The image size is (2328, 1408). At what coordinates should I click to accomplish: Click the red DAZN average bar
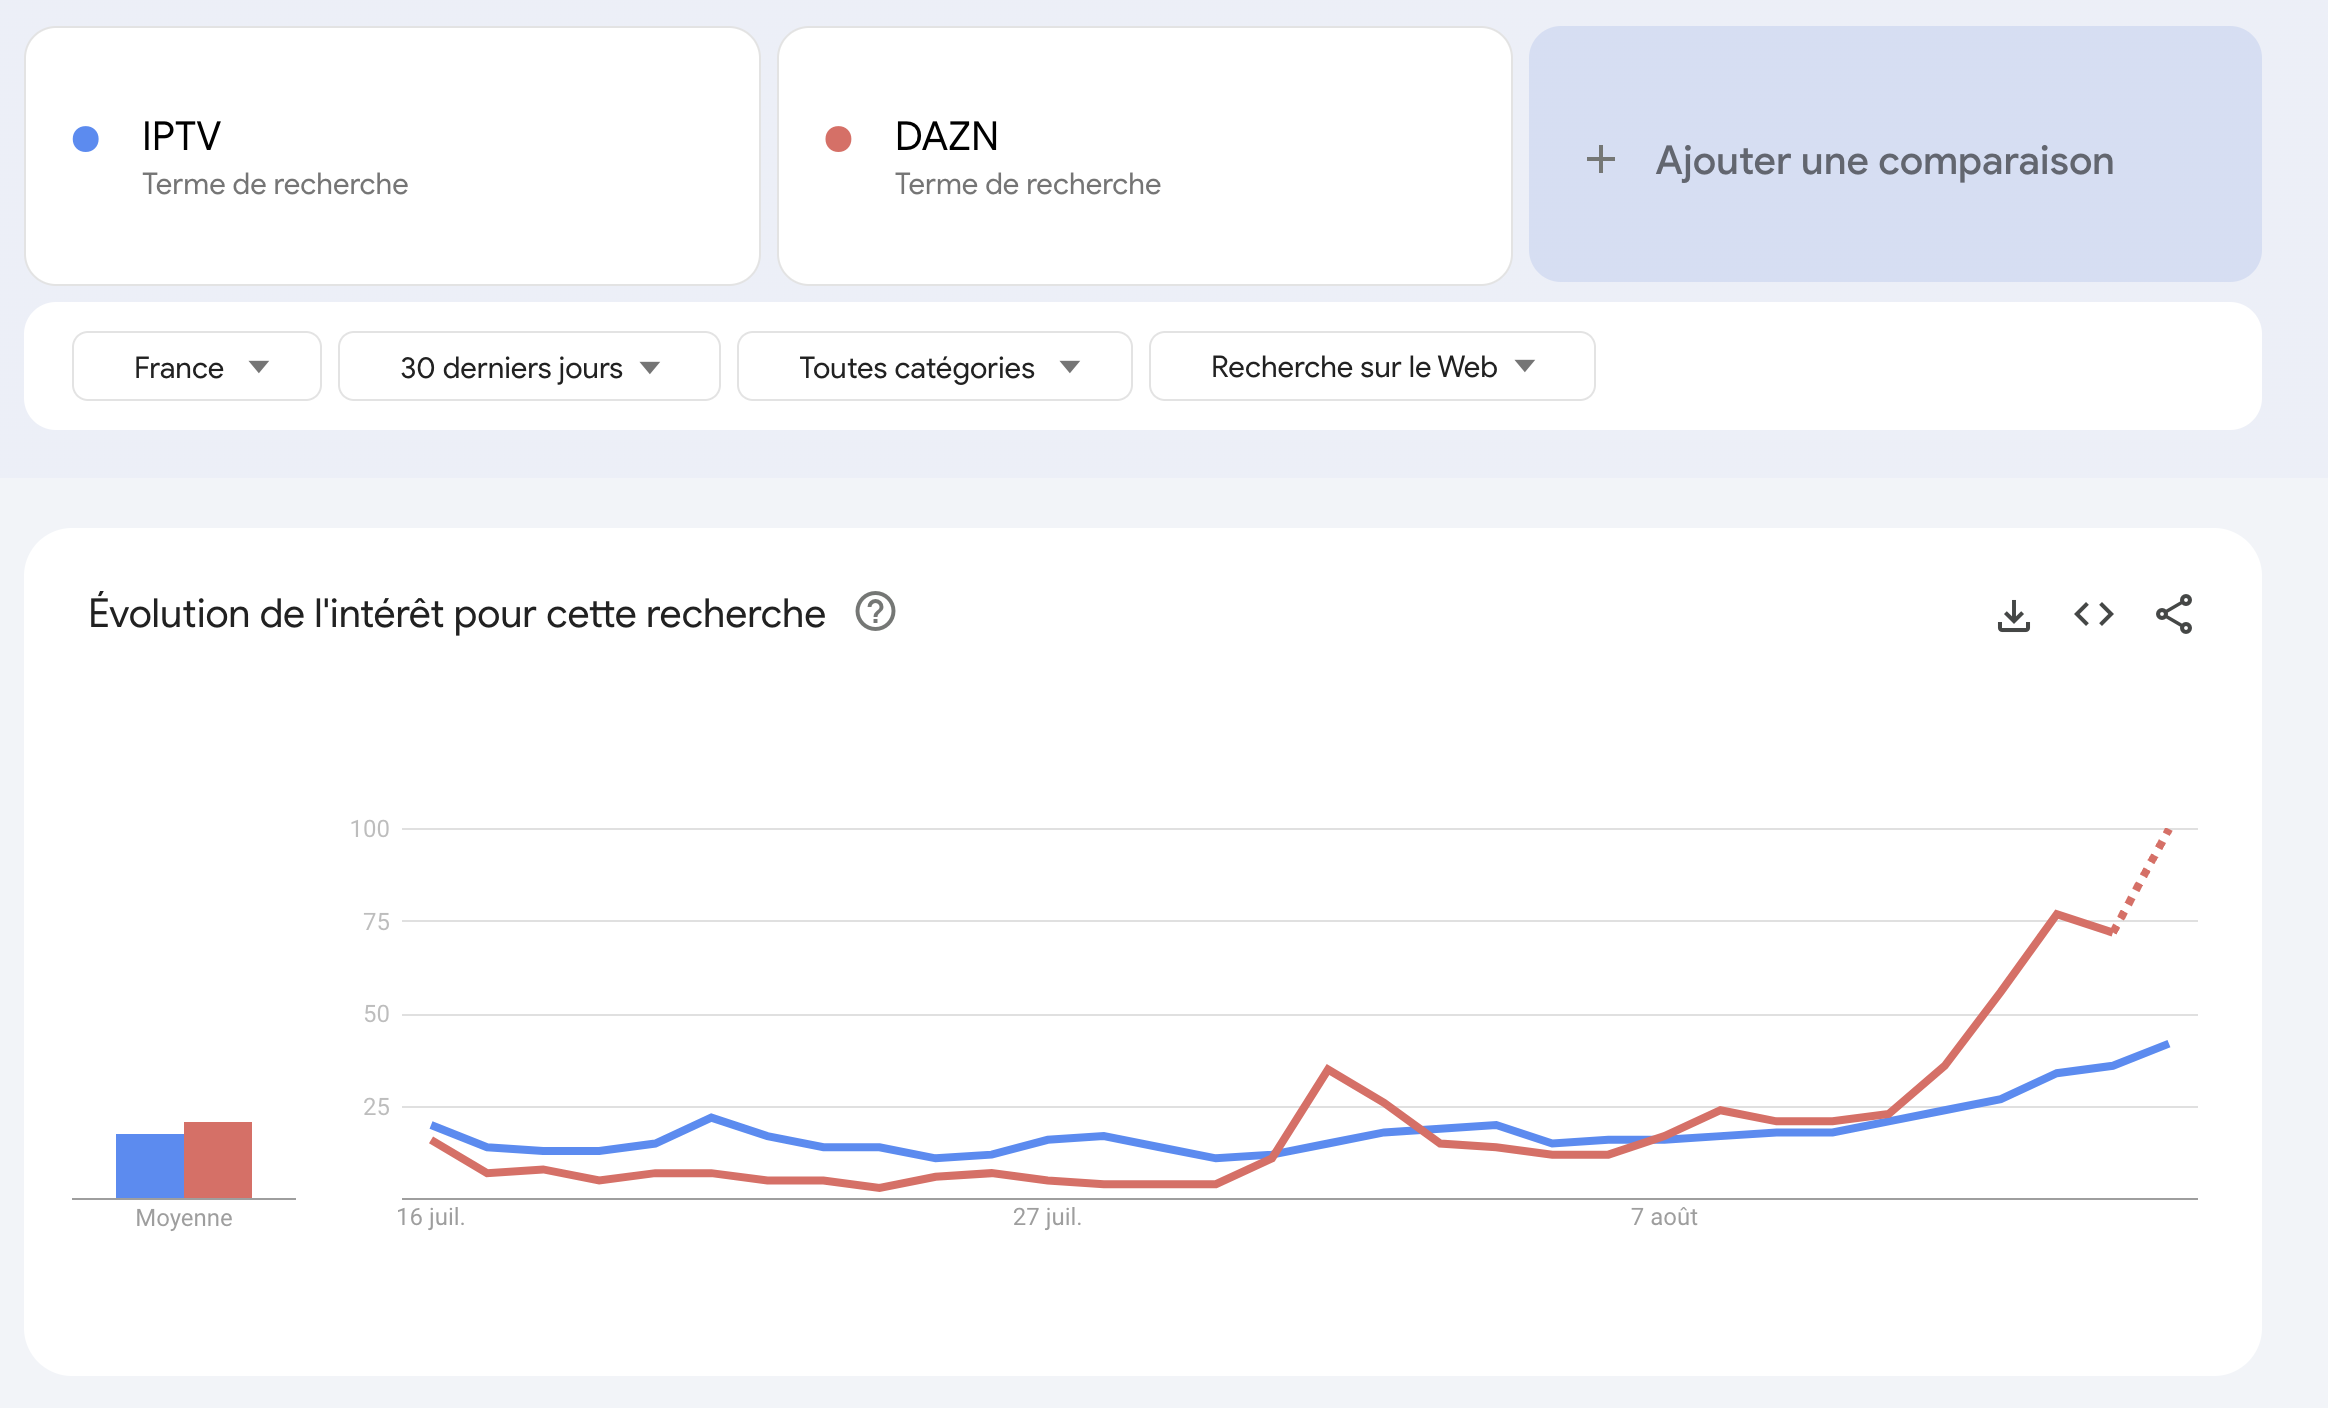tap(218, 1160)
